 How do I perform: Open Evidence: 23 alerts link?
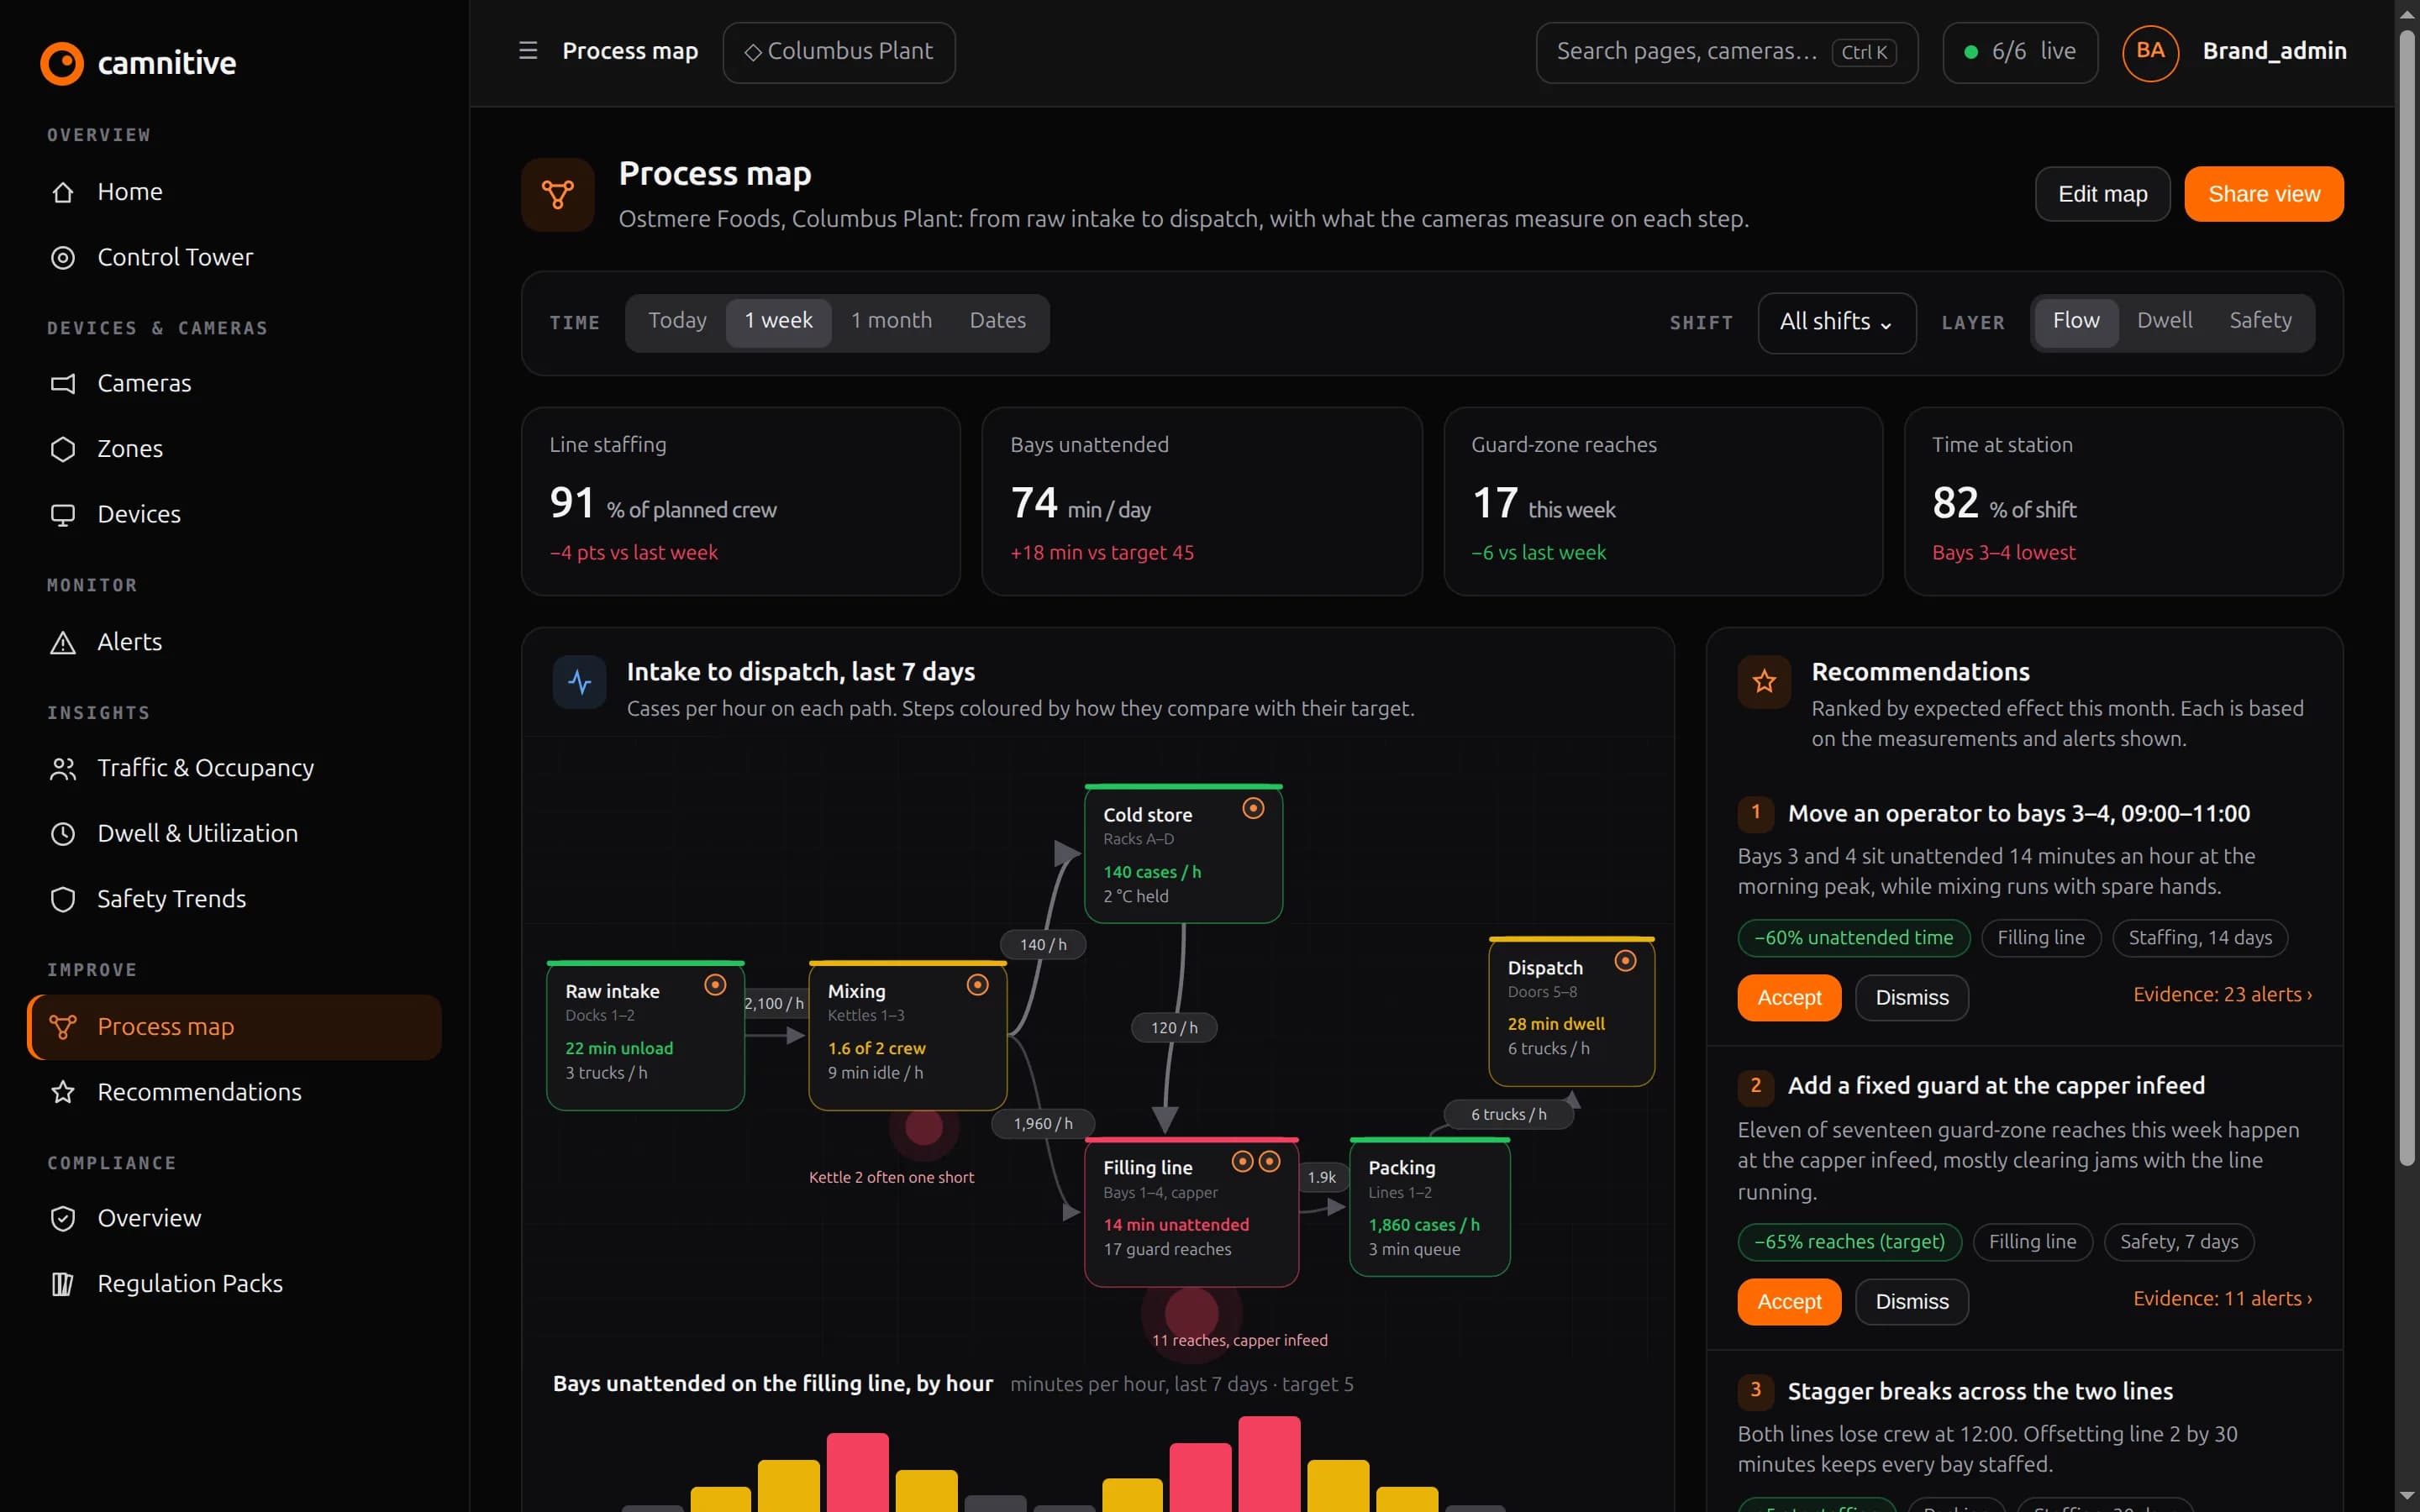point(2222,995)
